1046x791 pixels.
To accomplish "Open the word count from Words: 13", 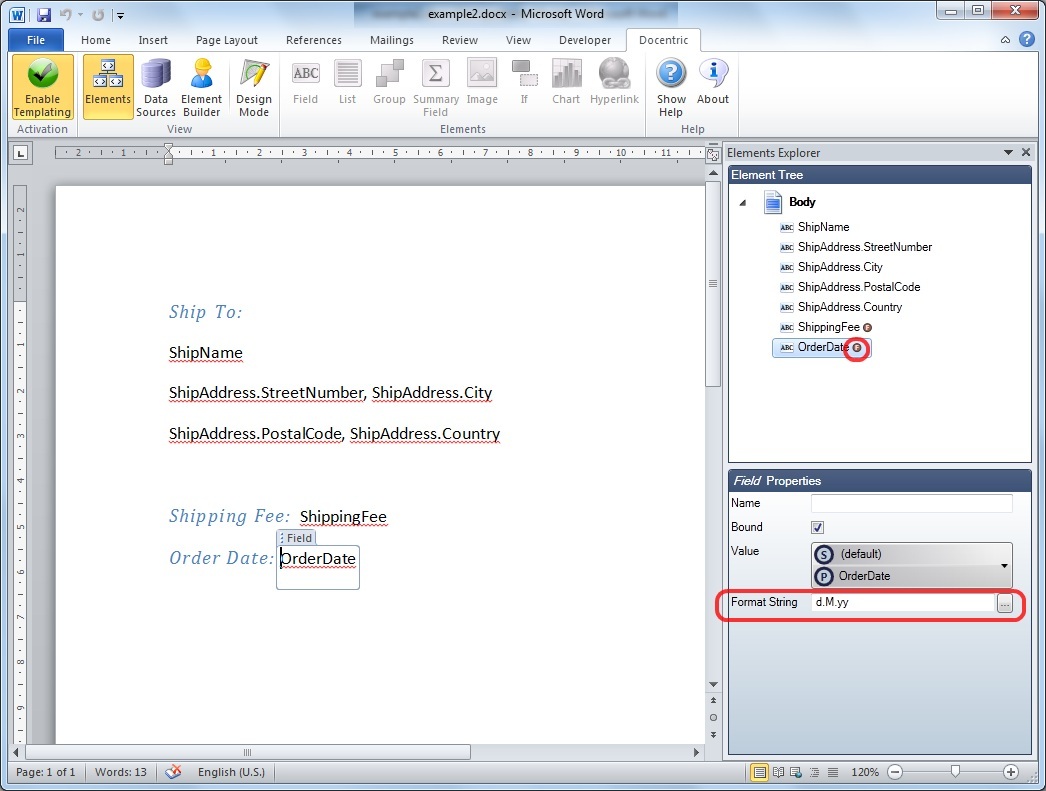I will [x=121, y=772].
